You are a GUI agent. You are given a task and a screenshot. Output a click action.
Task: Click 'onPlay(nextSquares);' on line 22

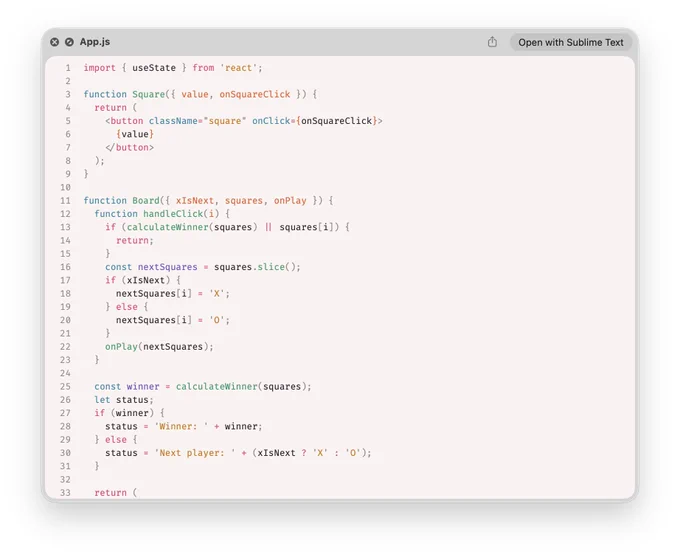tap(159, 347)
